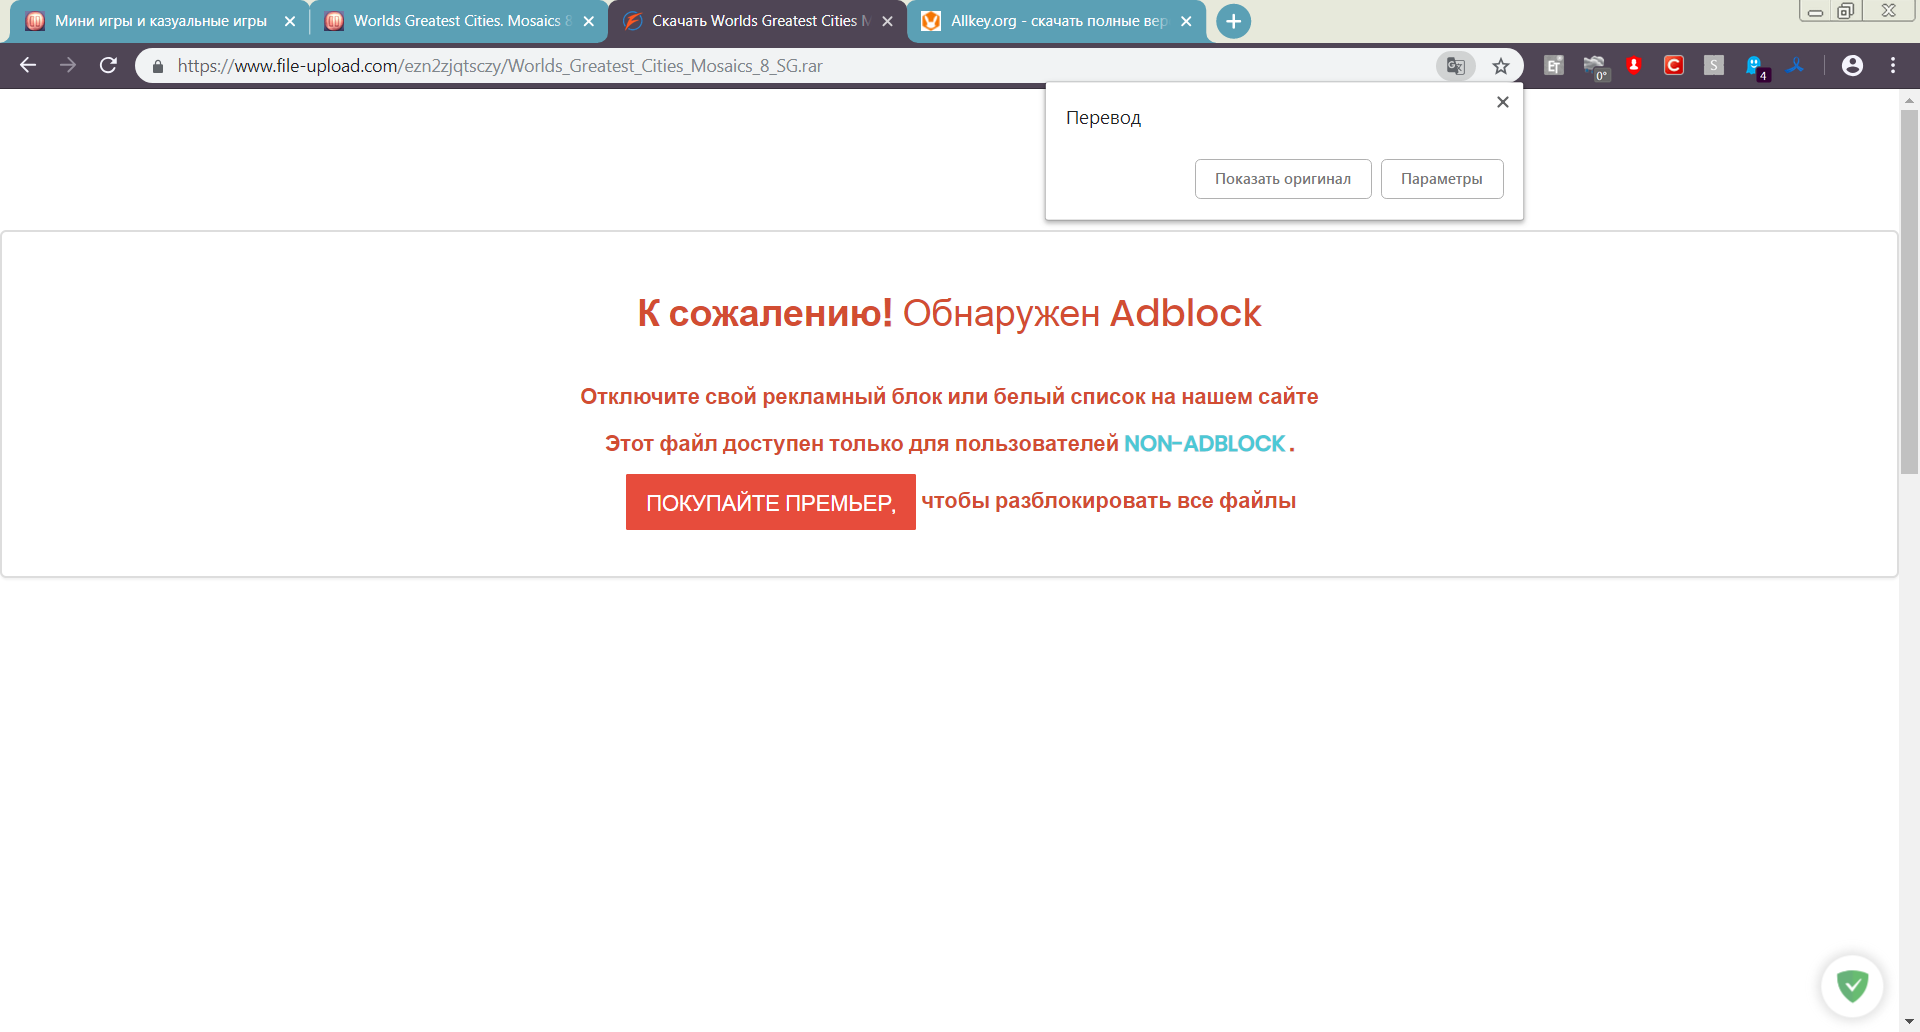
Task: Click the scrollbar down arrow
Action: click(1909, 1022)
